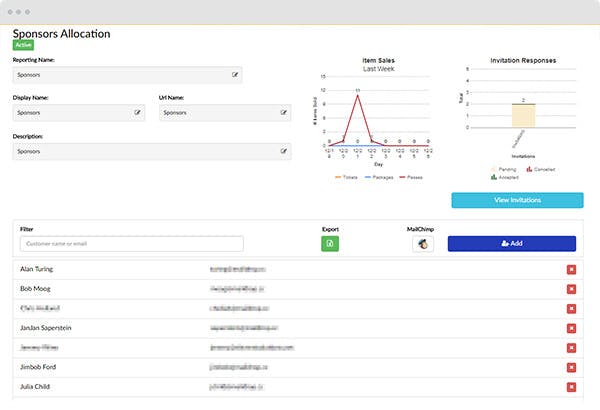This screenshot has height=410, width=600.
Task: Remove Alan Turing with red X
Action: (x=571, y=270)
